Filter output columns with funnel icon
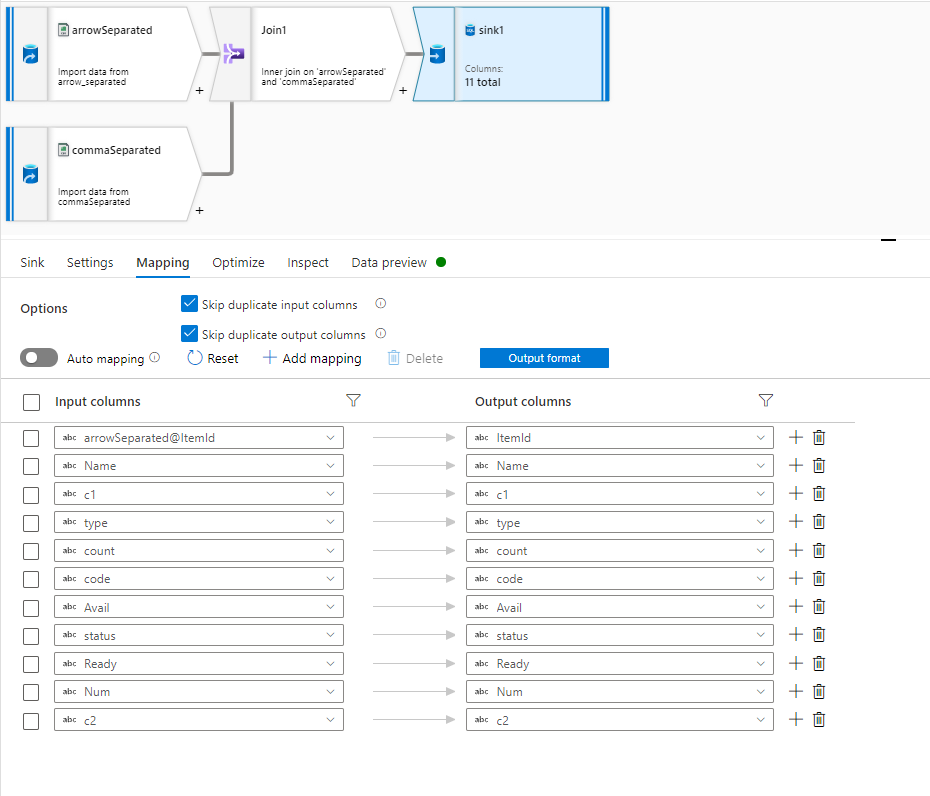This screenshot has height=796, width=930. click(x=765, y=400)
